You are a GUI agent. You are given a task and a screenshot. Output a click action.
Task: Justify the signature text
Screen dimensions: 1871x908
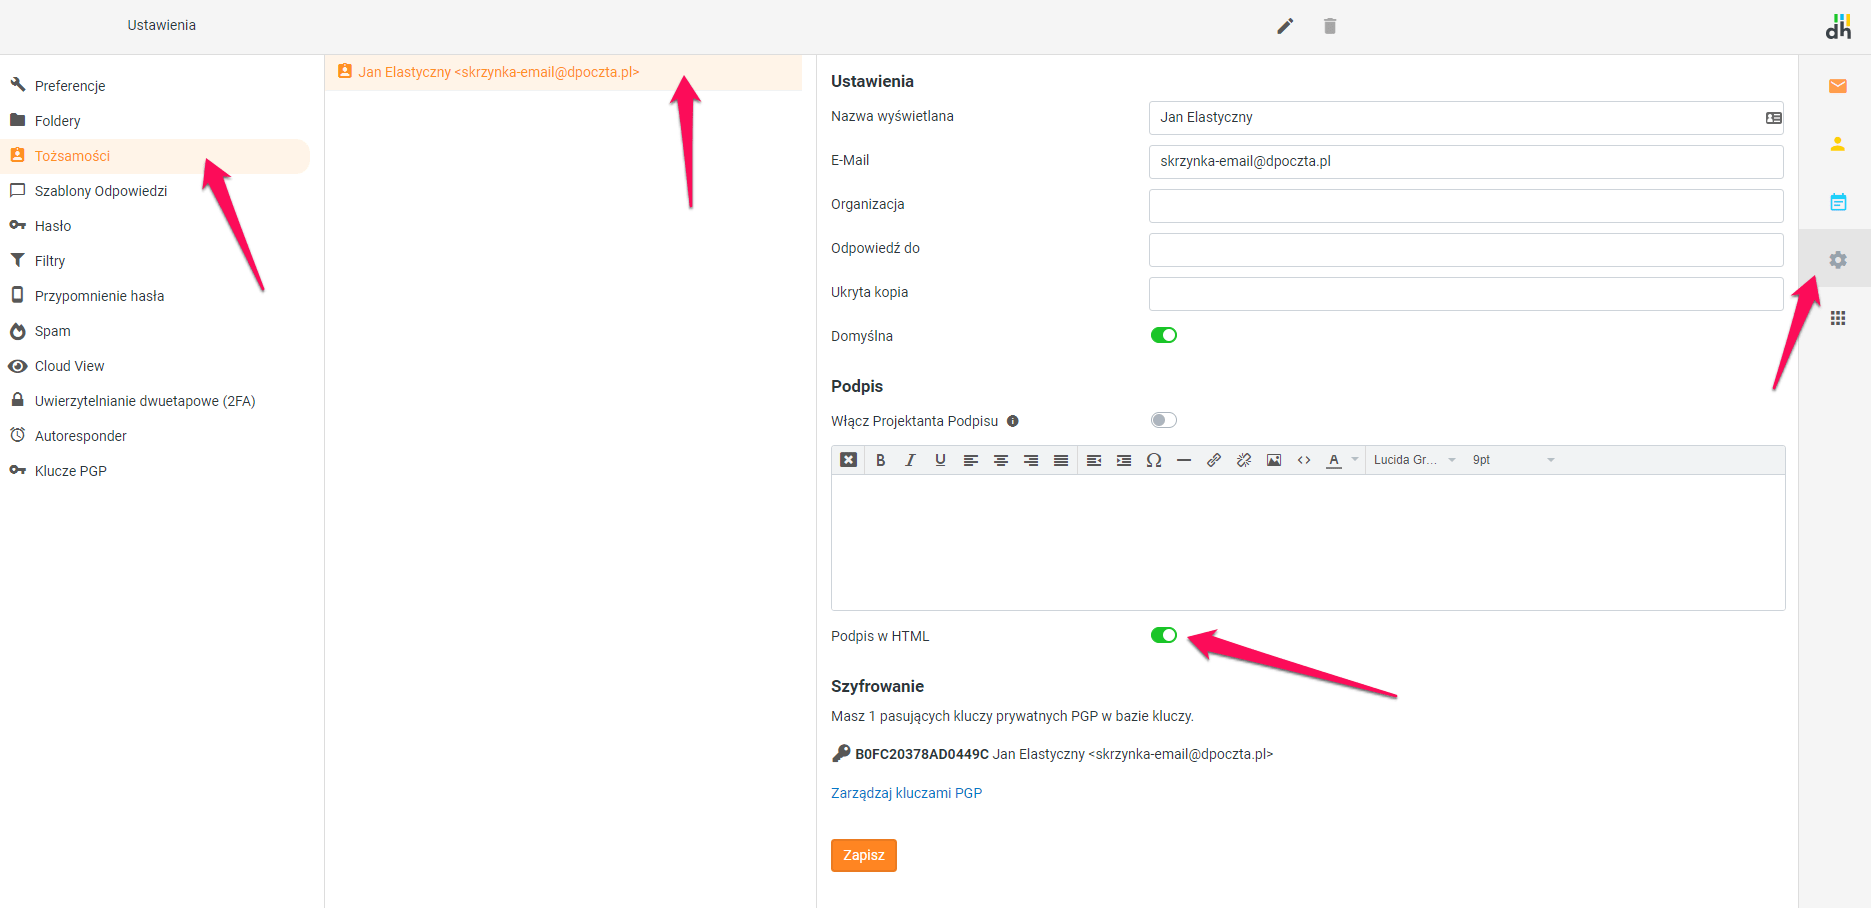(1061, 460)
